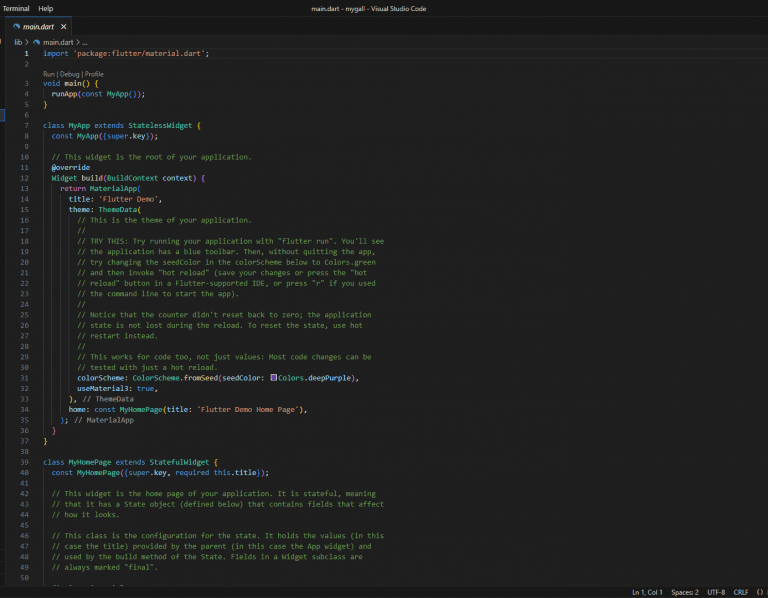
Task: Change the CRLF end-of-line sequence
Action: click(741, 592)
